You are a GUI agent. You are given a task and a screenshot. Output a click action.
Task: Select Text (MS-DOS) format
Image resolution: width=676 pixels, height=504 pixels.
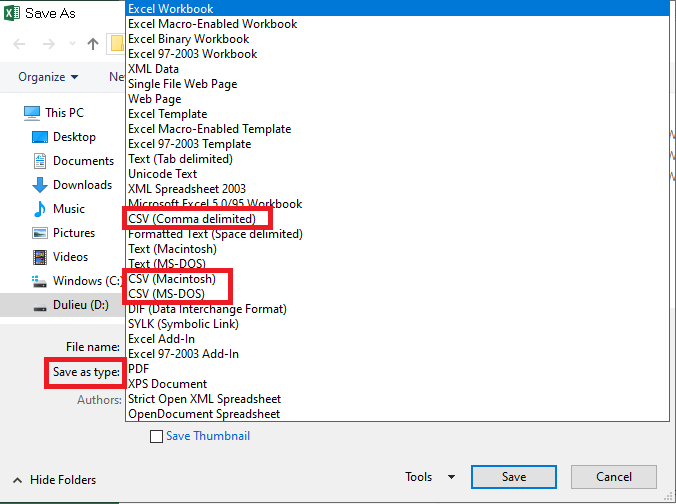pyautogui.click(x=397, y=264)
